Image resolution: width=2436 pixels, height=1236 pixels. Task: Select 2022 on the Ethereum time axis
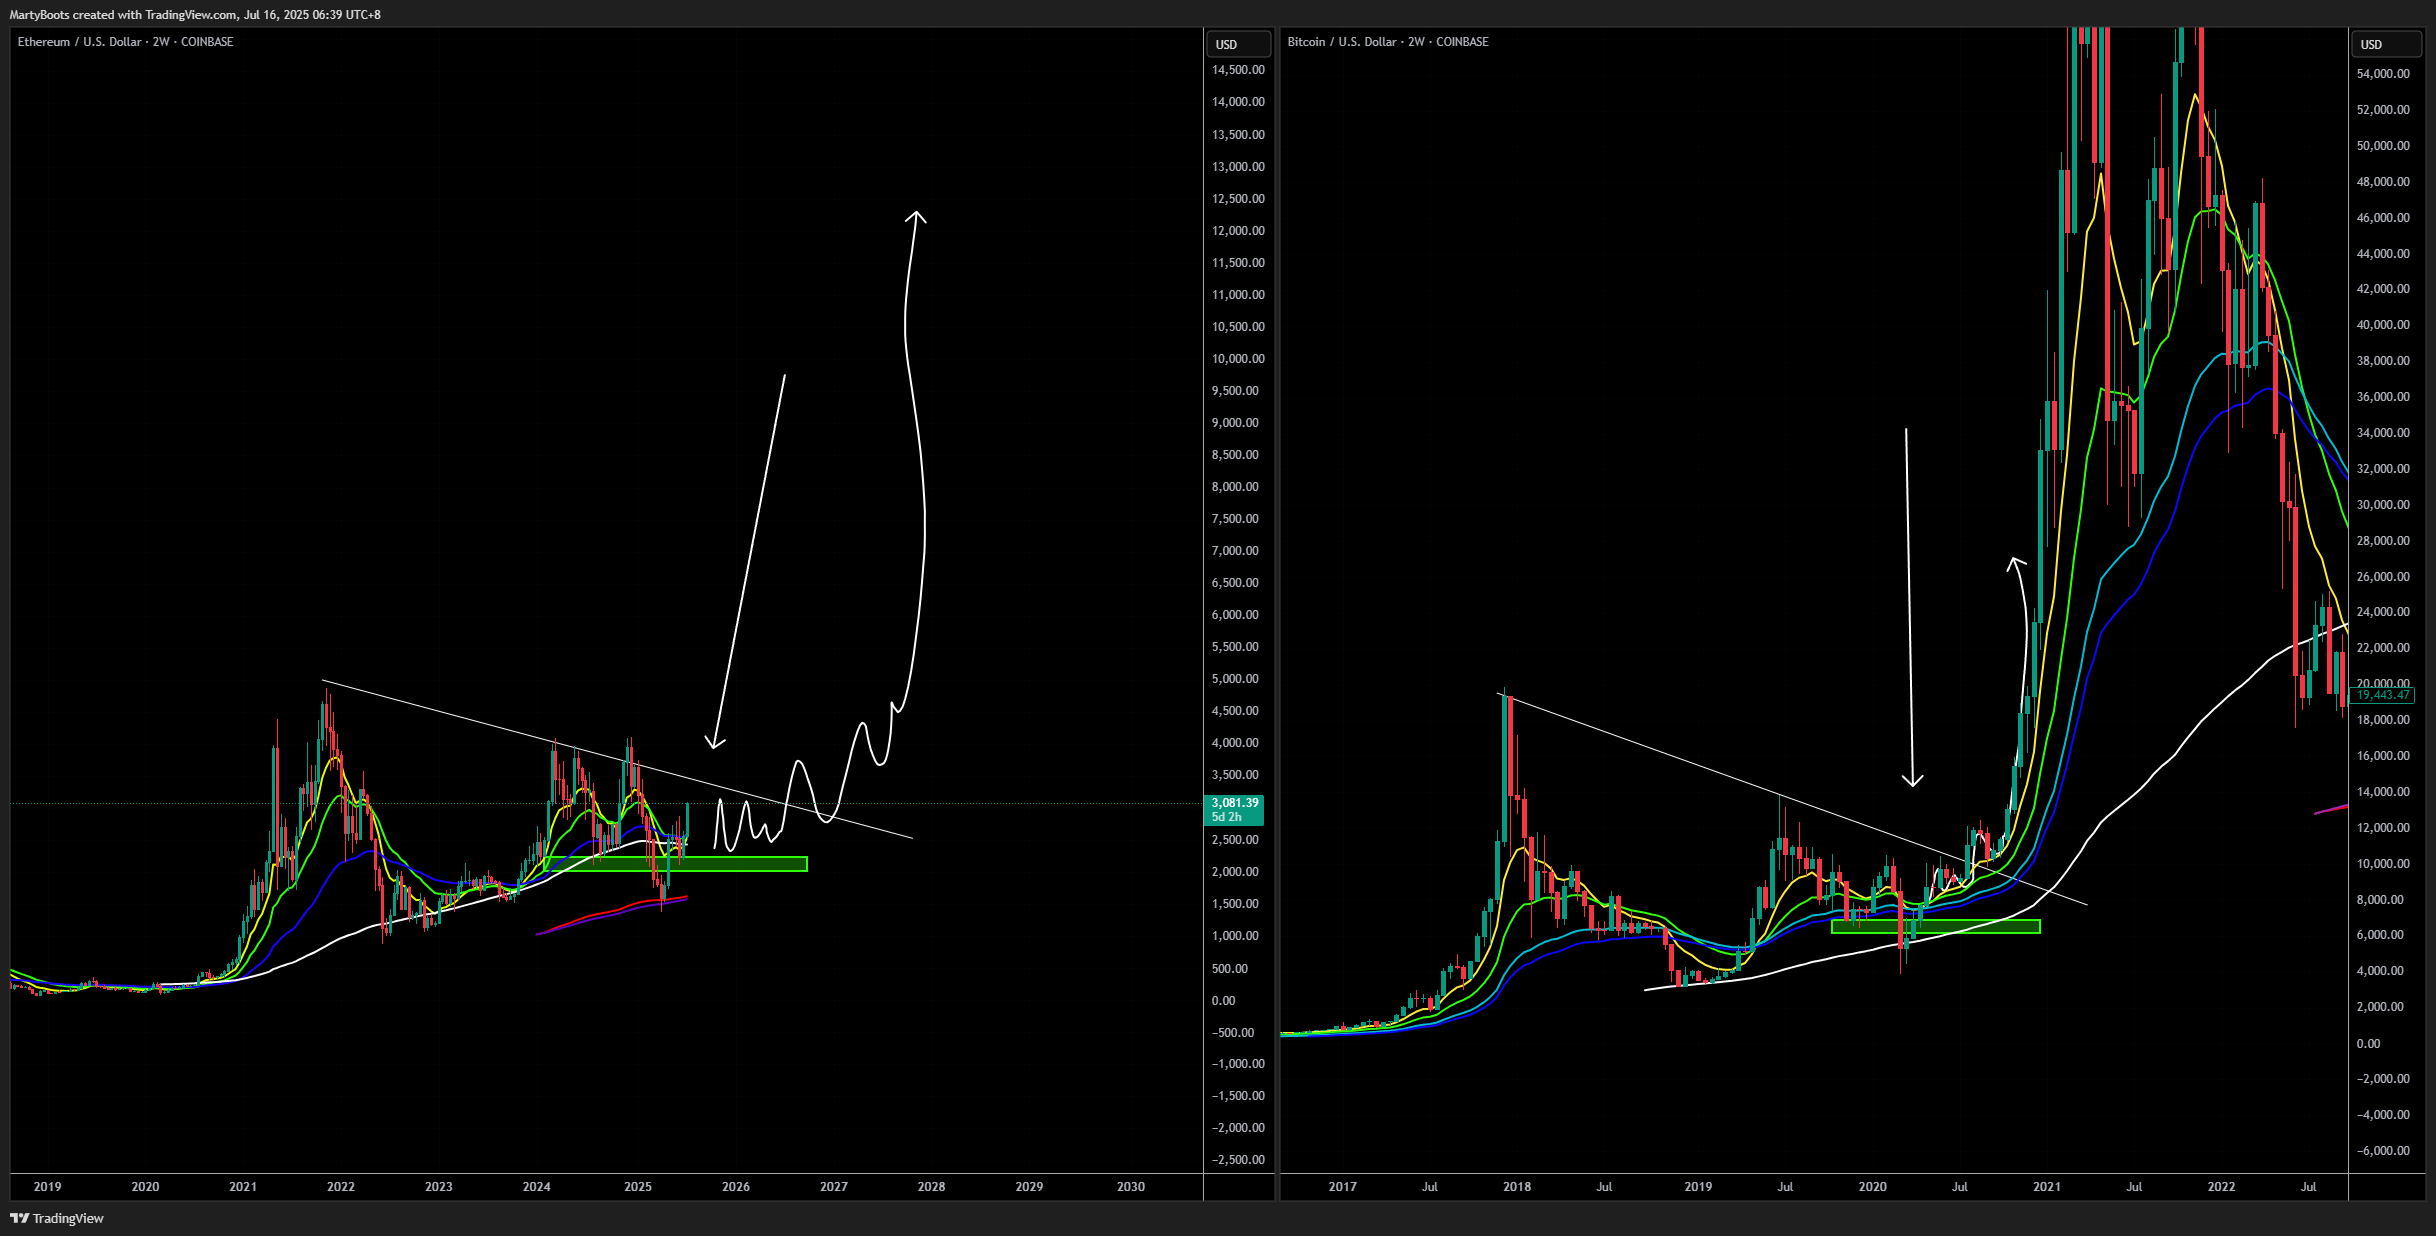pyautogui.click(x=341, y=1187)
